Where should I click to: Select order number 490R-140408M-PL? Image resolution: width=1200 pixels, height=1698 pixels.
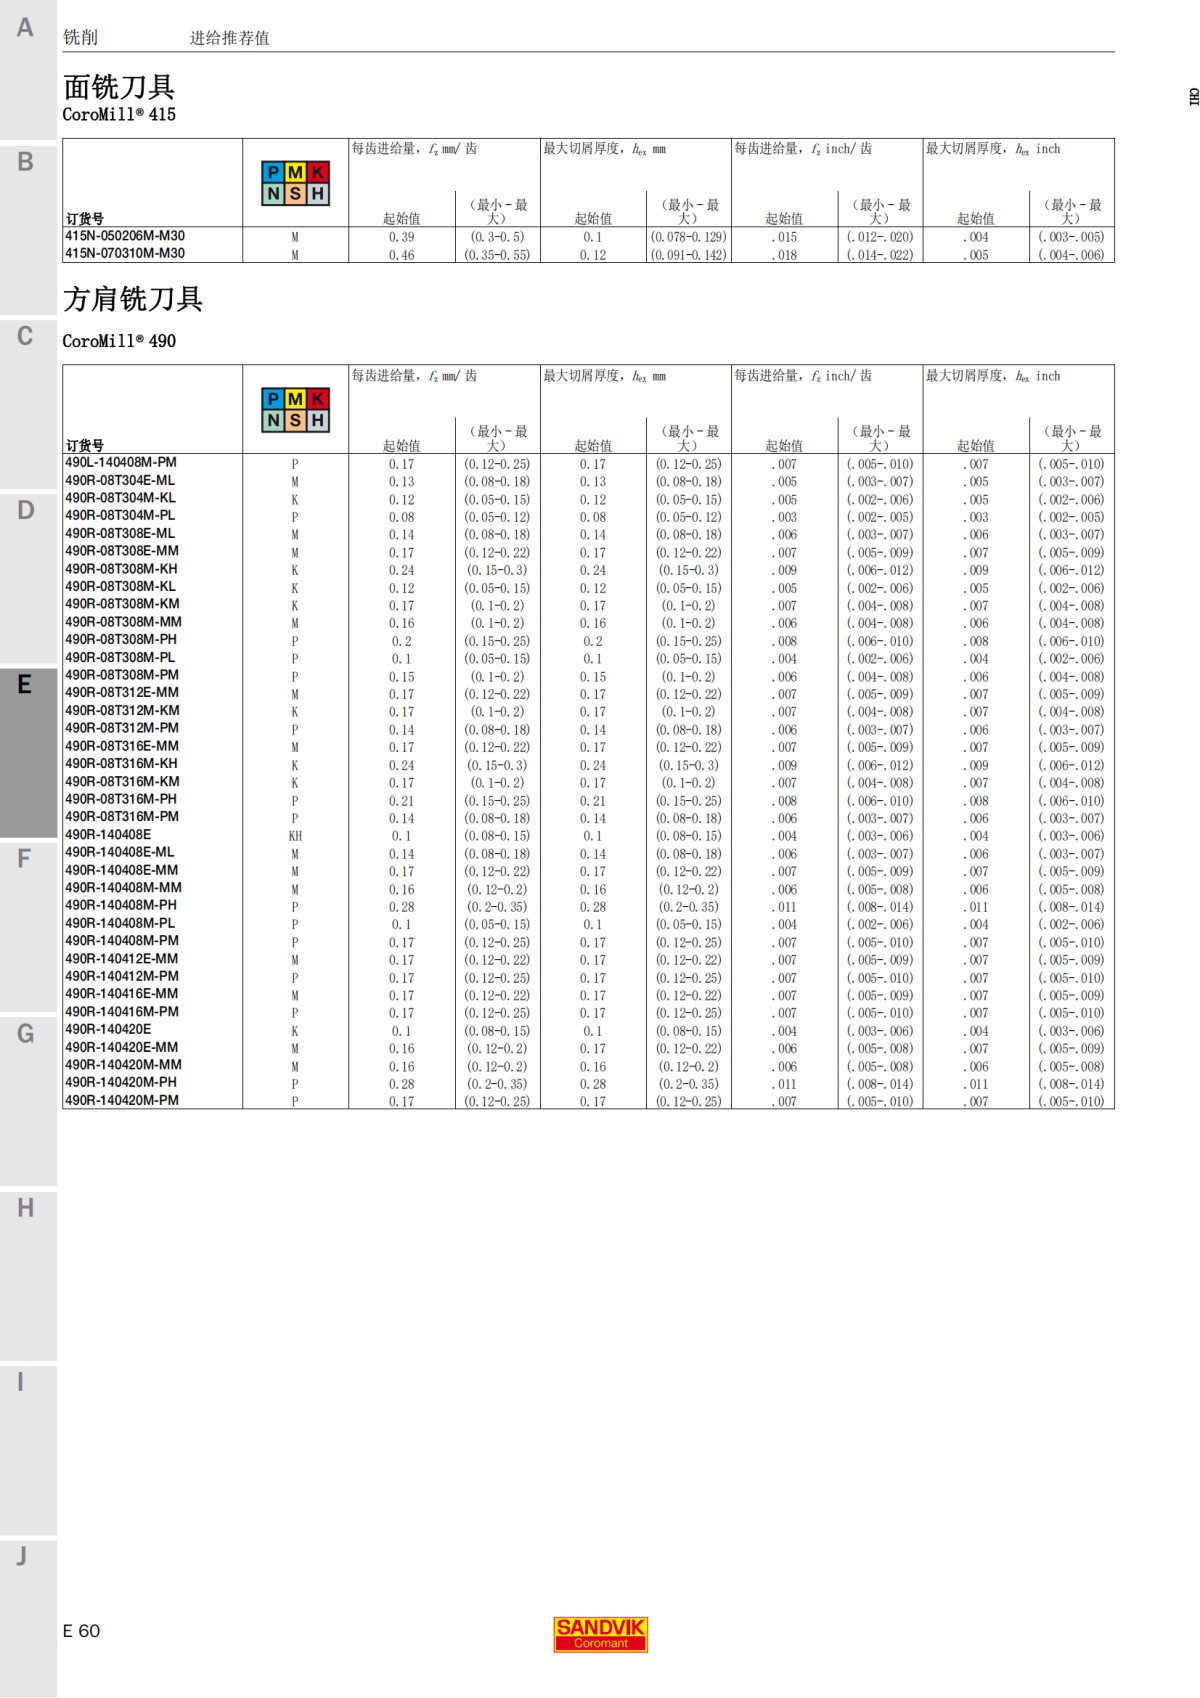pyautogui.click(x=120, y=923)
